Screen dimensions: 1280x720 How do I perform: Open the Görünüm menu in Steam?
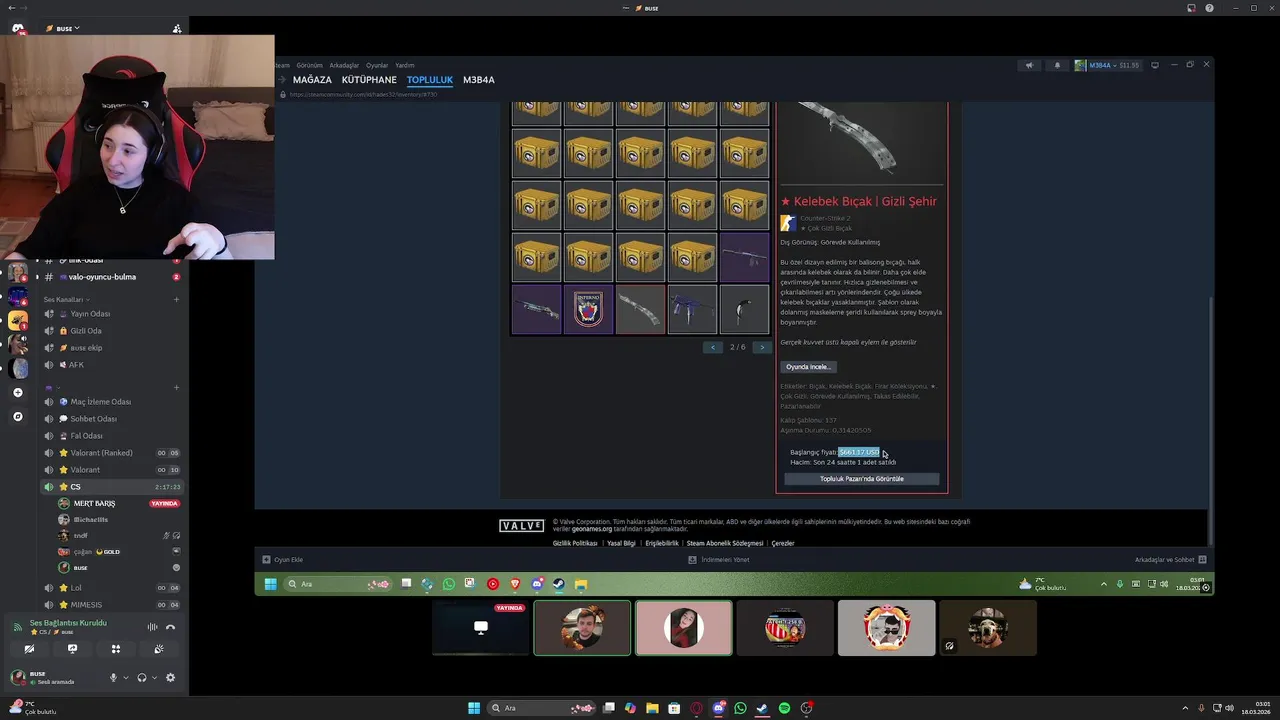[310, 65]
